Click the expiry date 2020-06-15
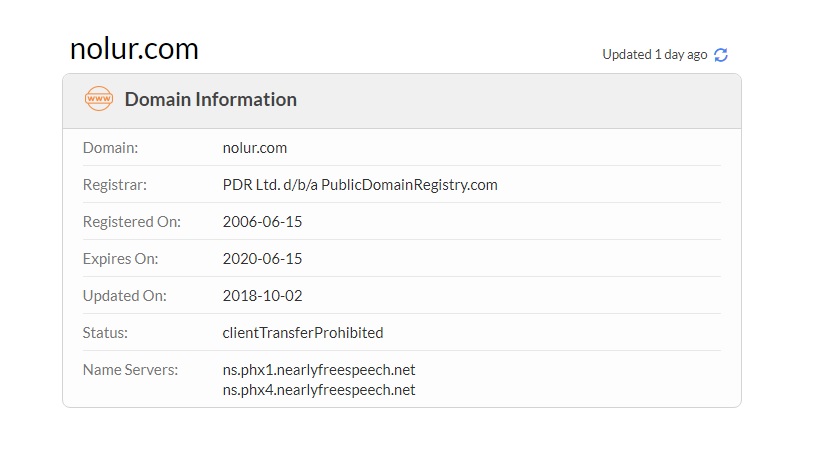Viewport: 819px width, 460px height. click(x=262, y=259)
